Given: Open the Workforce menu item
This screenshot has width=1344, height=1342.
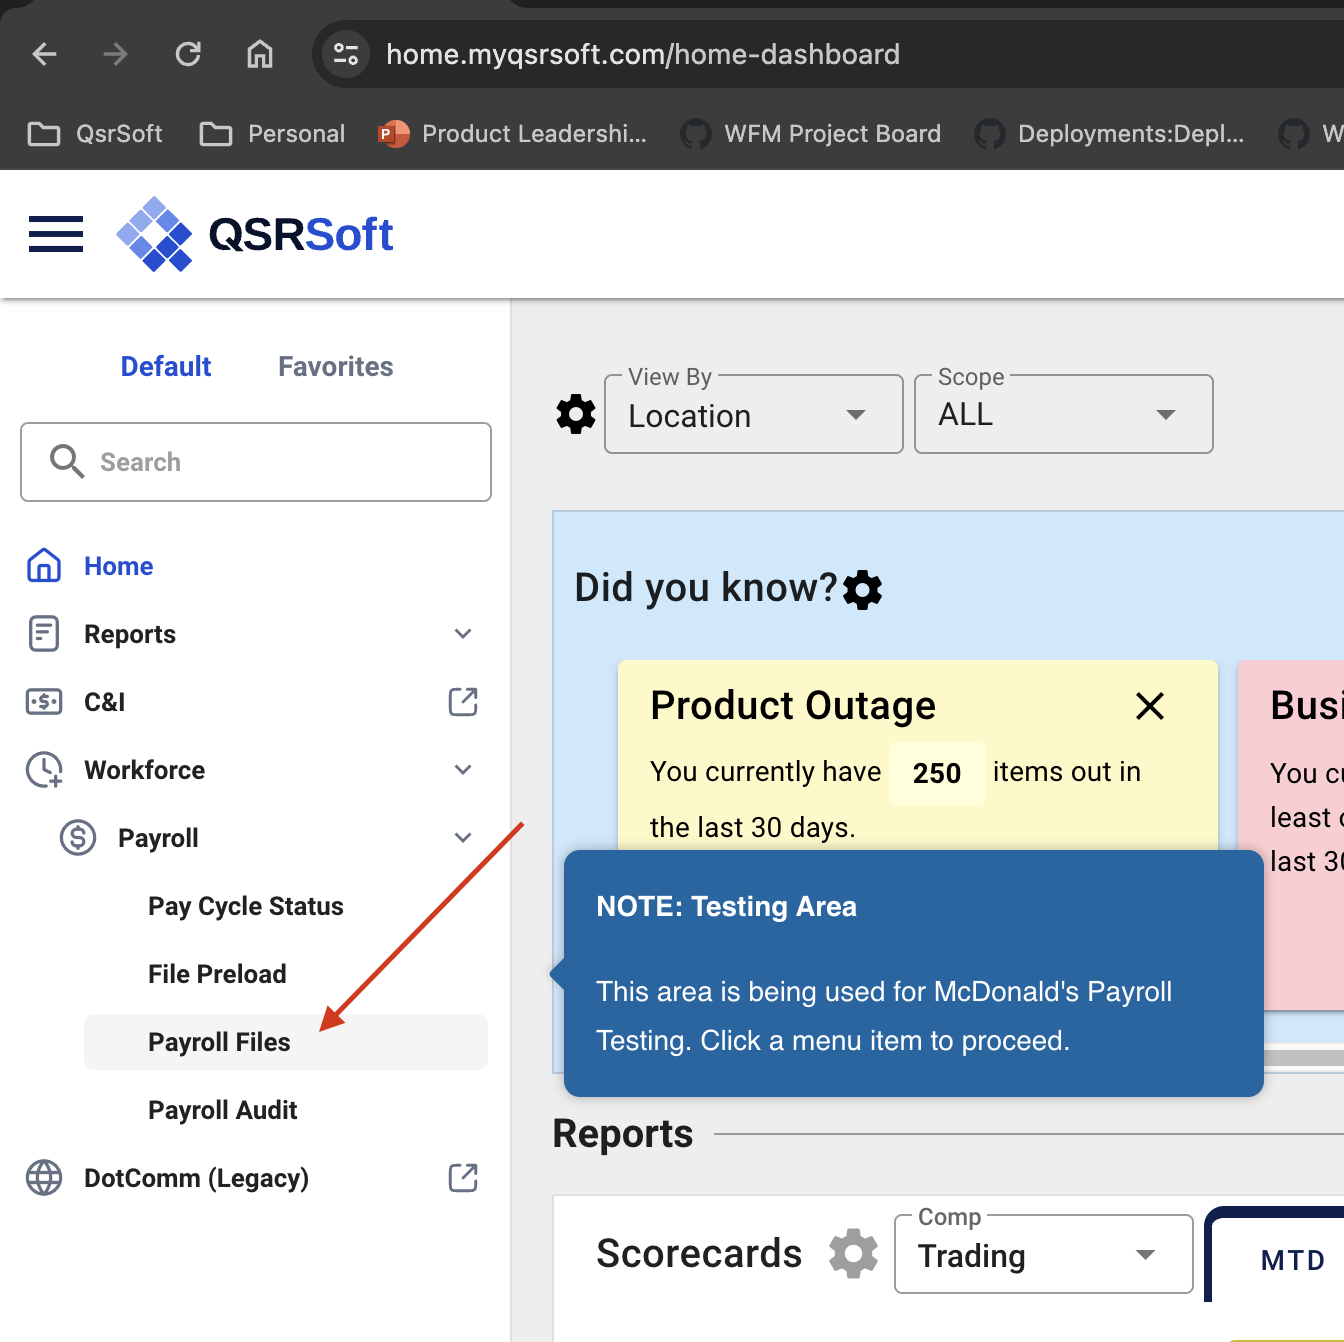Looking at the screenshot, I should [x=145, y=770].
